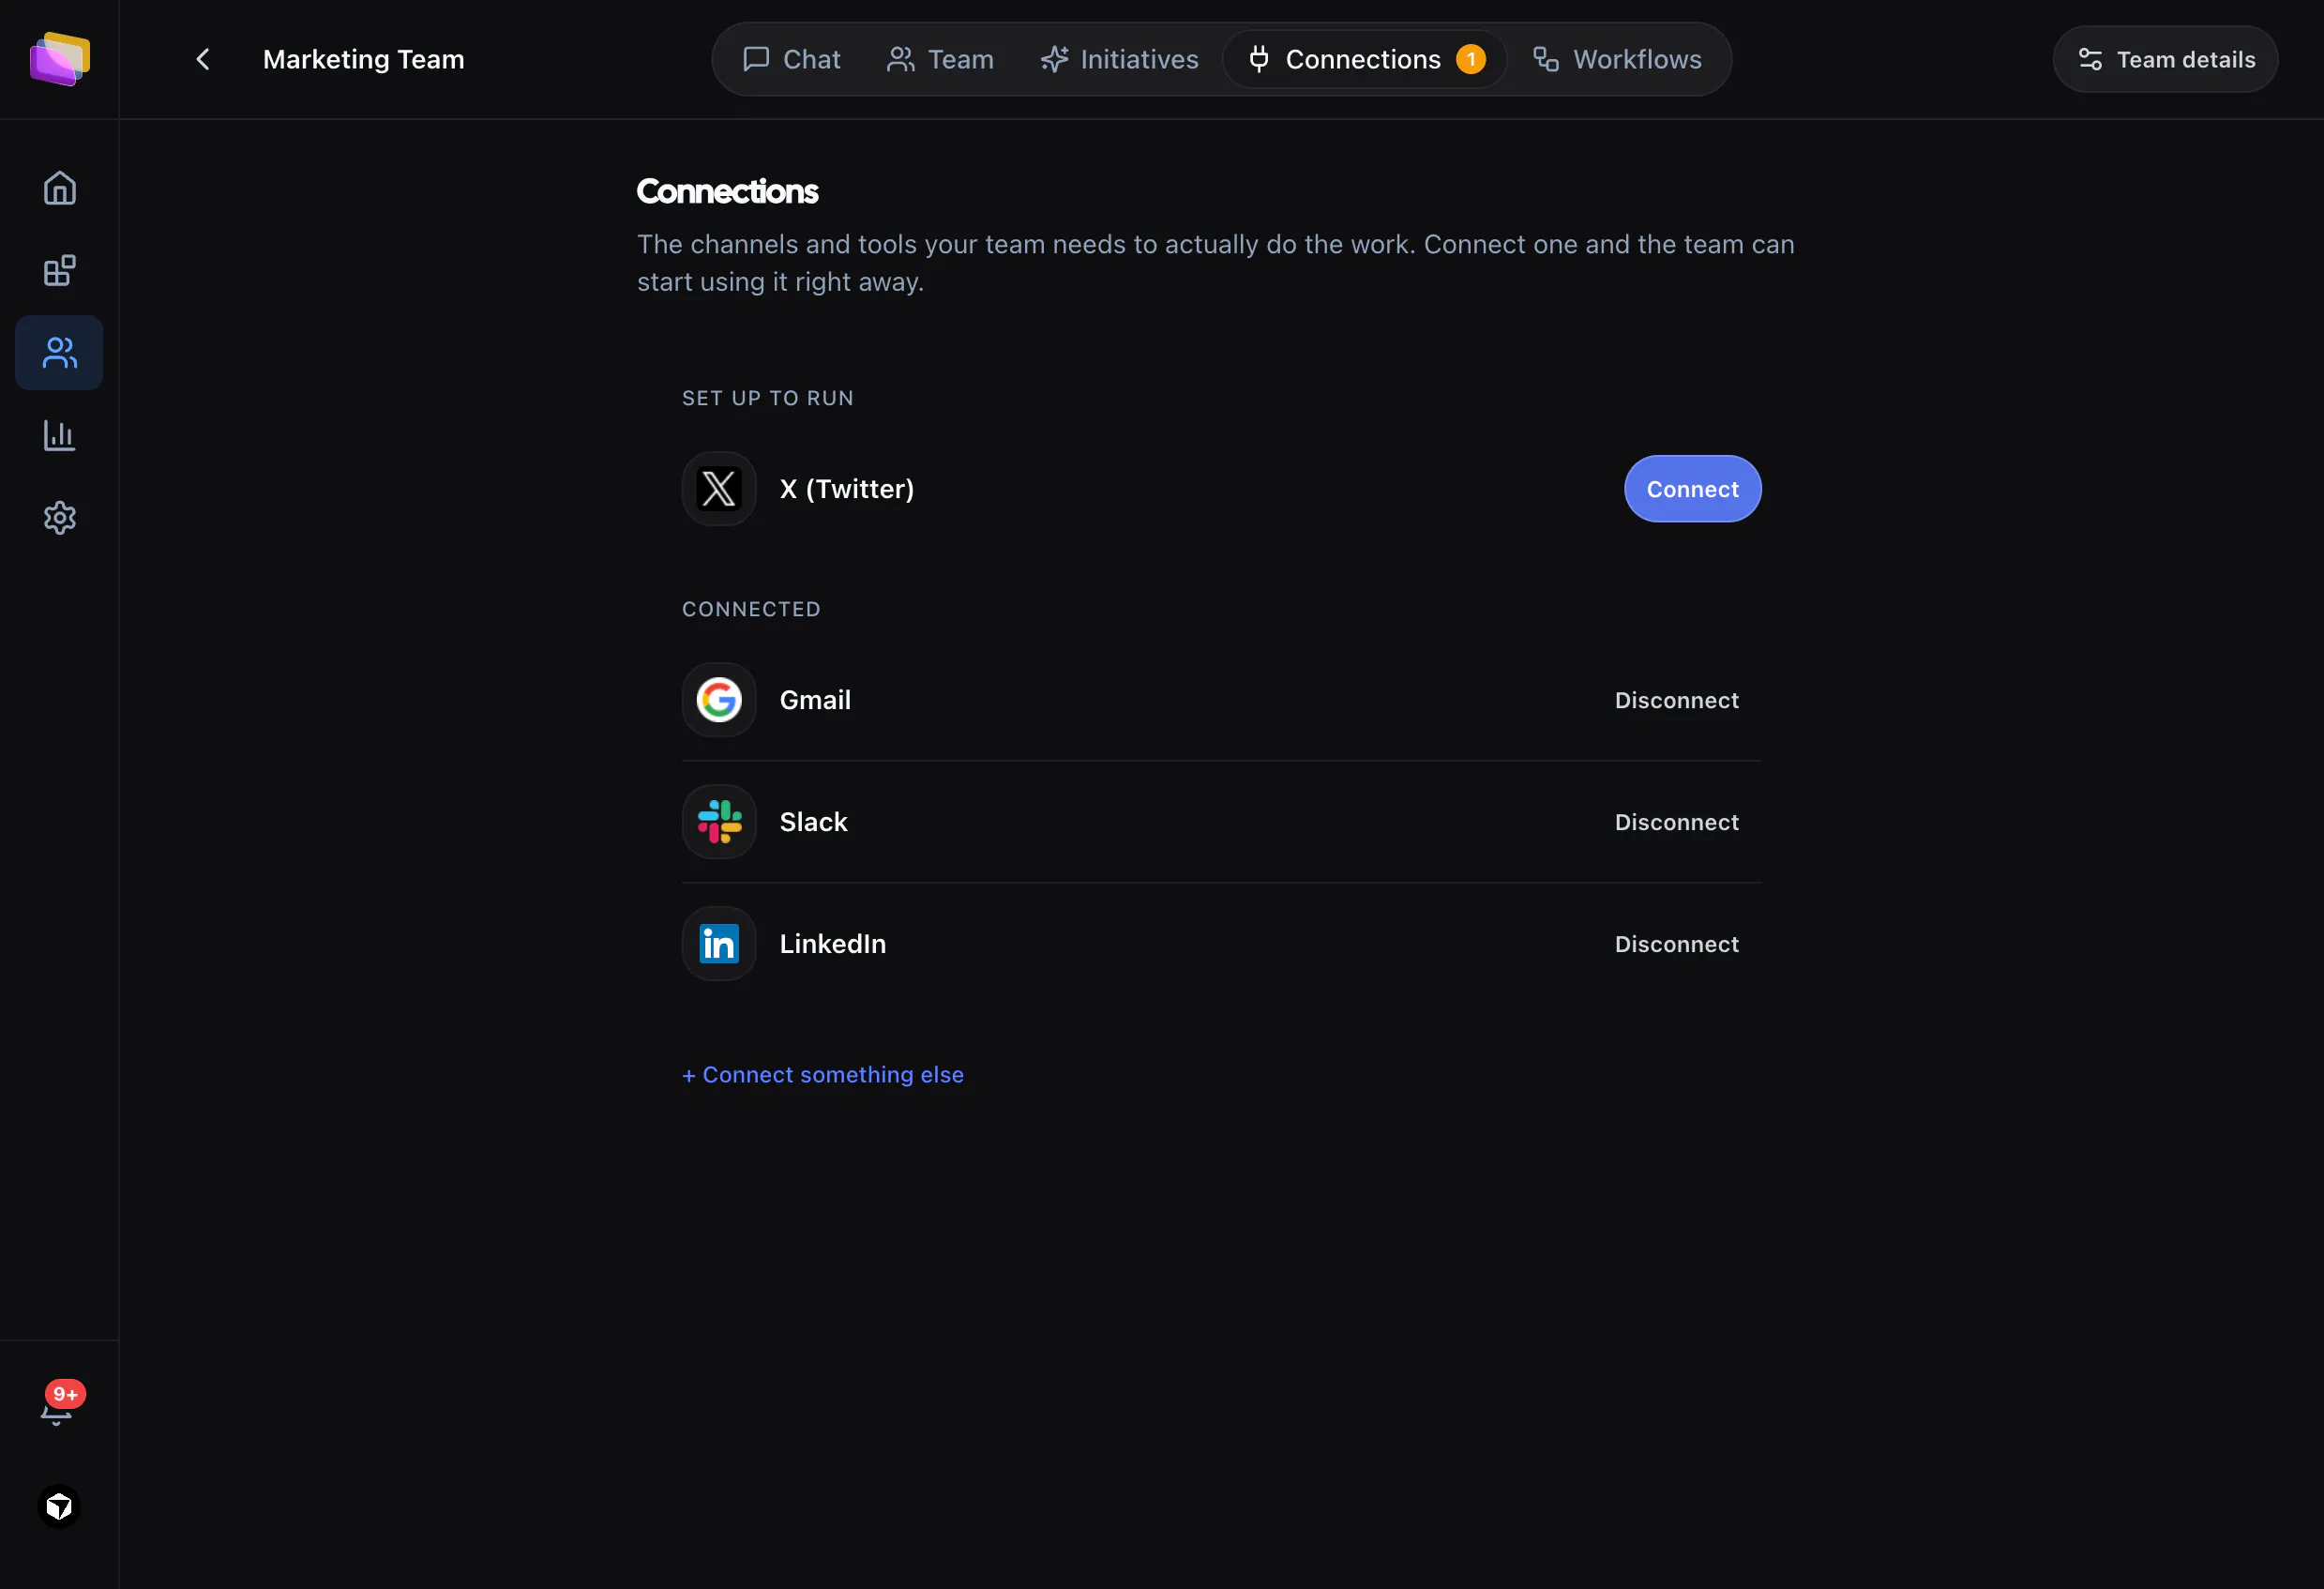The height and width of the screenshot is (1589, 2324).
Task: Open the apps grid sidebar icon
Action: coord(60,271)
